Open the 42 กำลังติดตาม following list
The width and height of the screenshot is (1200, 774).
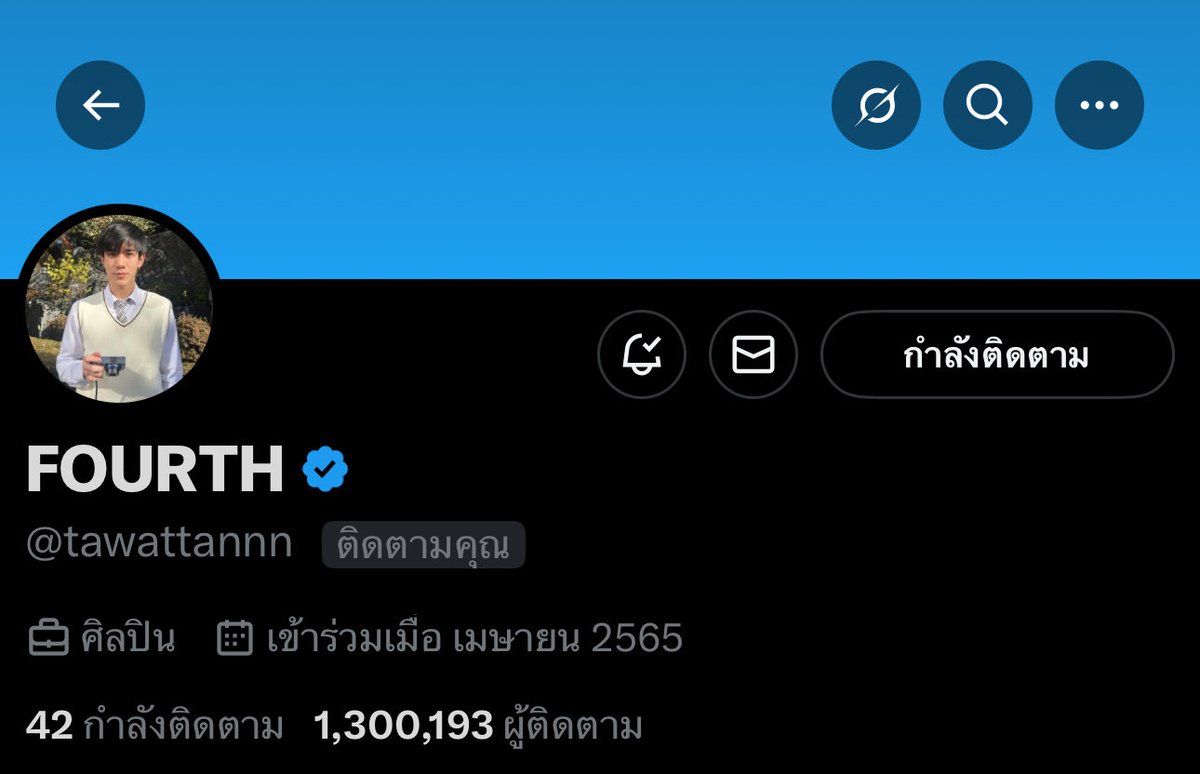155,726
